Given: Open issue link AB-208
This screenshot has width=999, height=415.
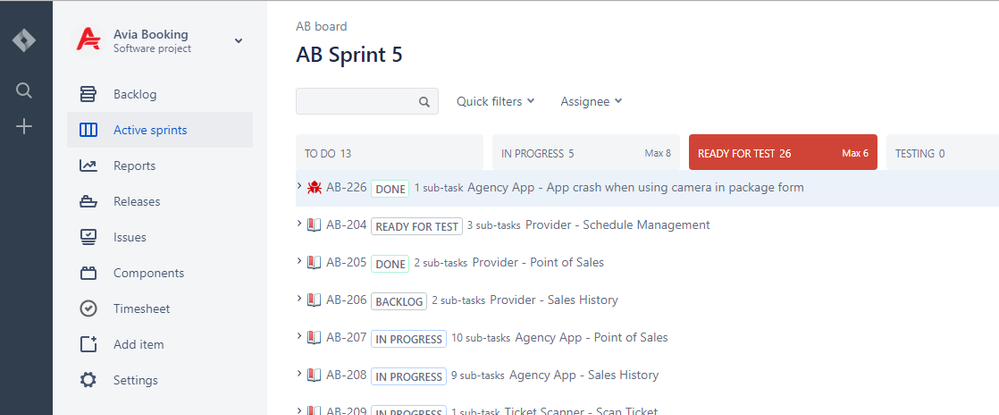Looking at the screenshot, I should [346, 375].
